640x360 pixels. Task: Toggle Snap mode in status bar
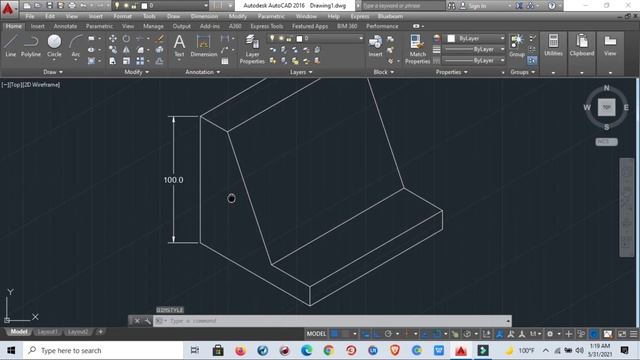[345, 334]
